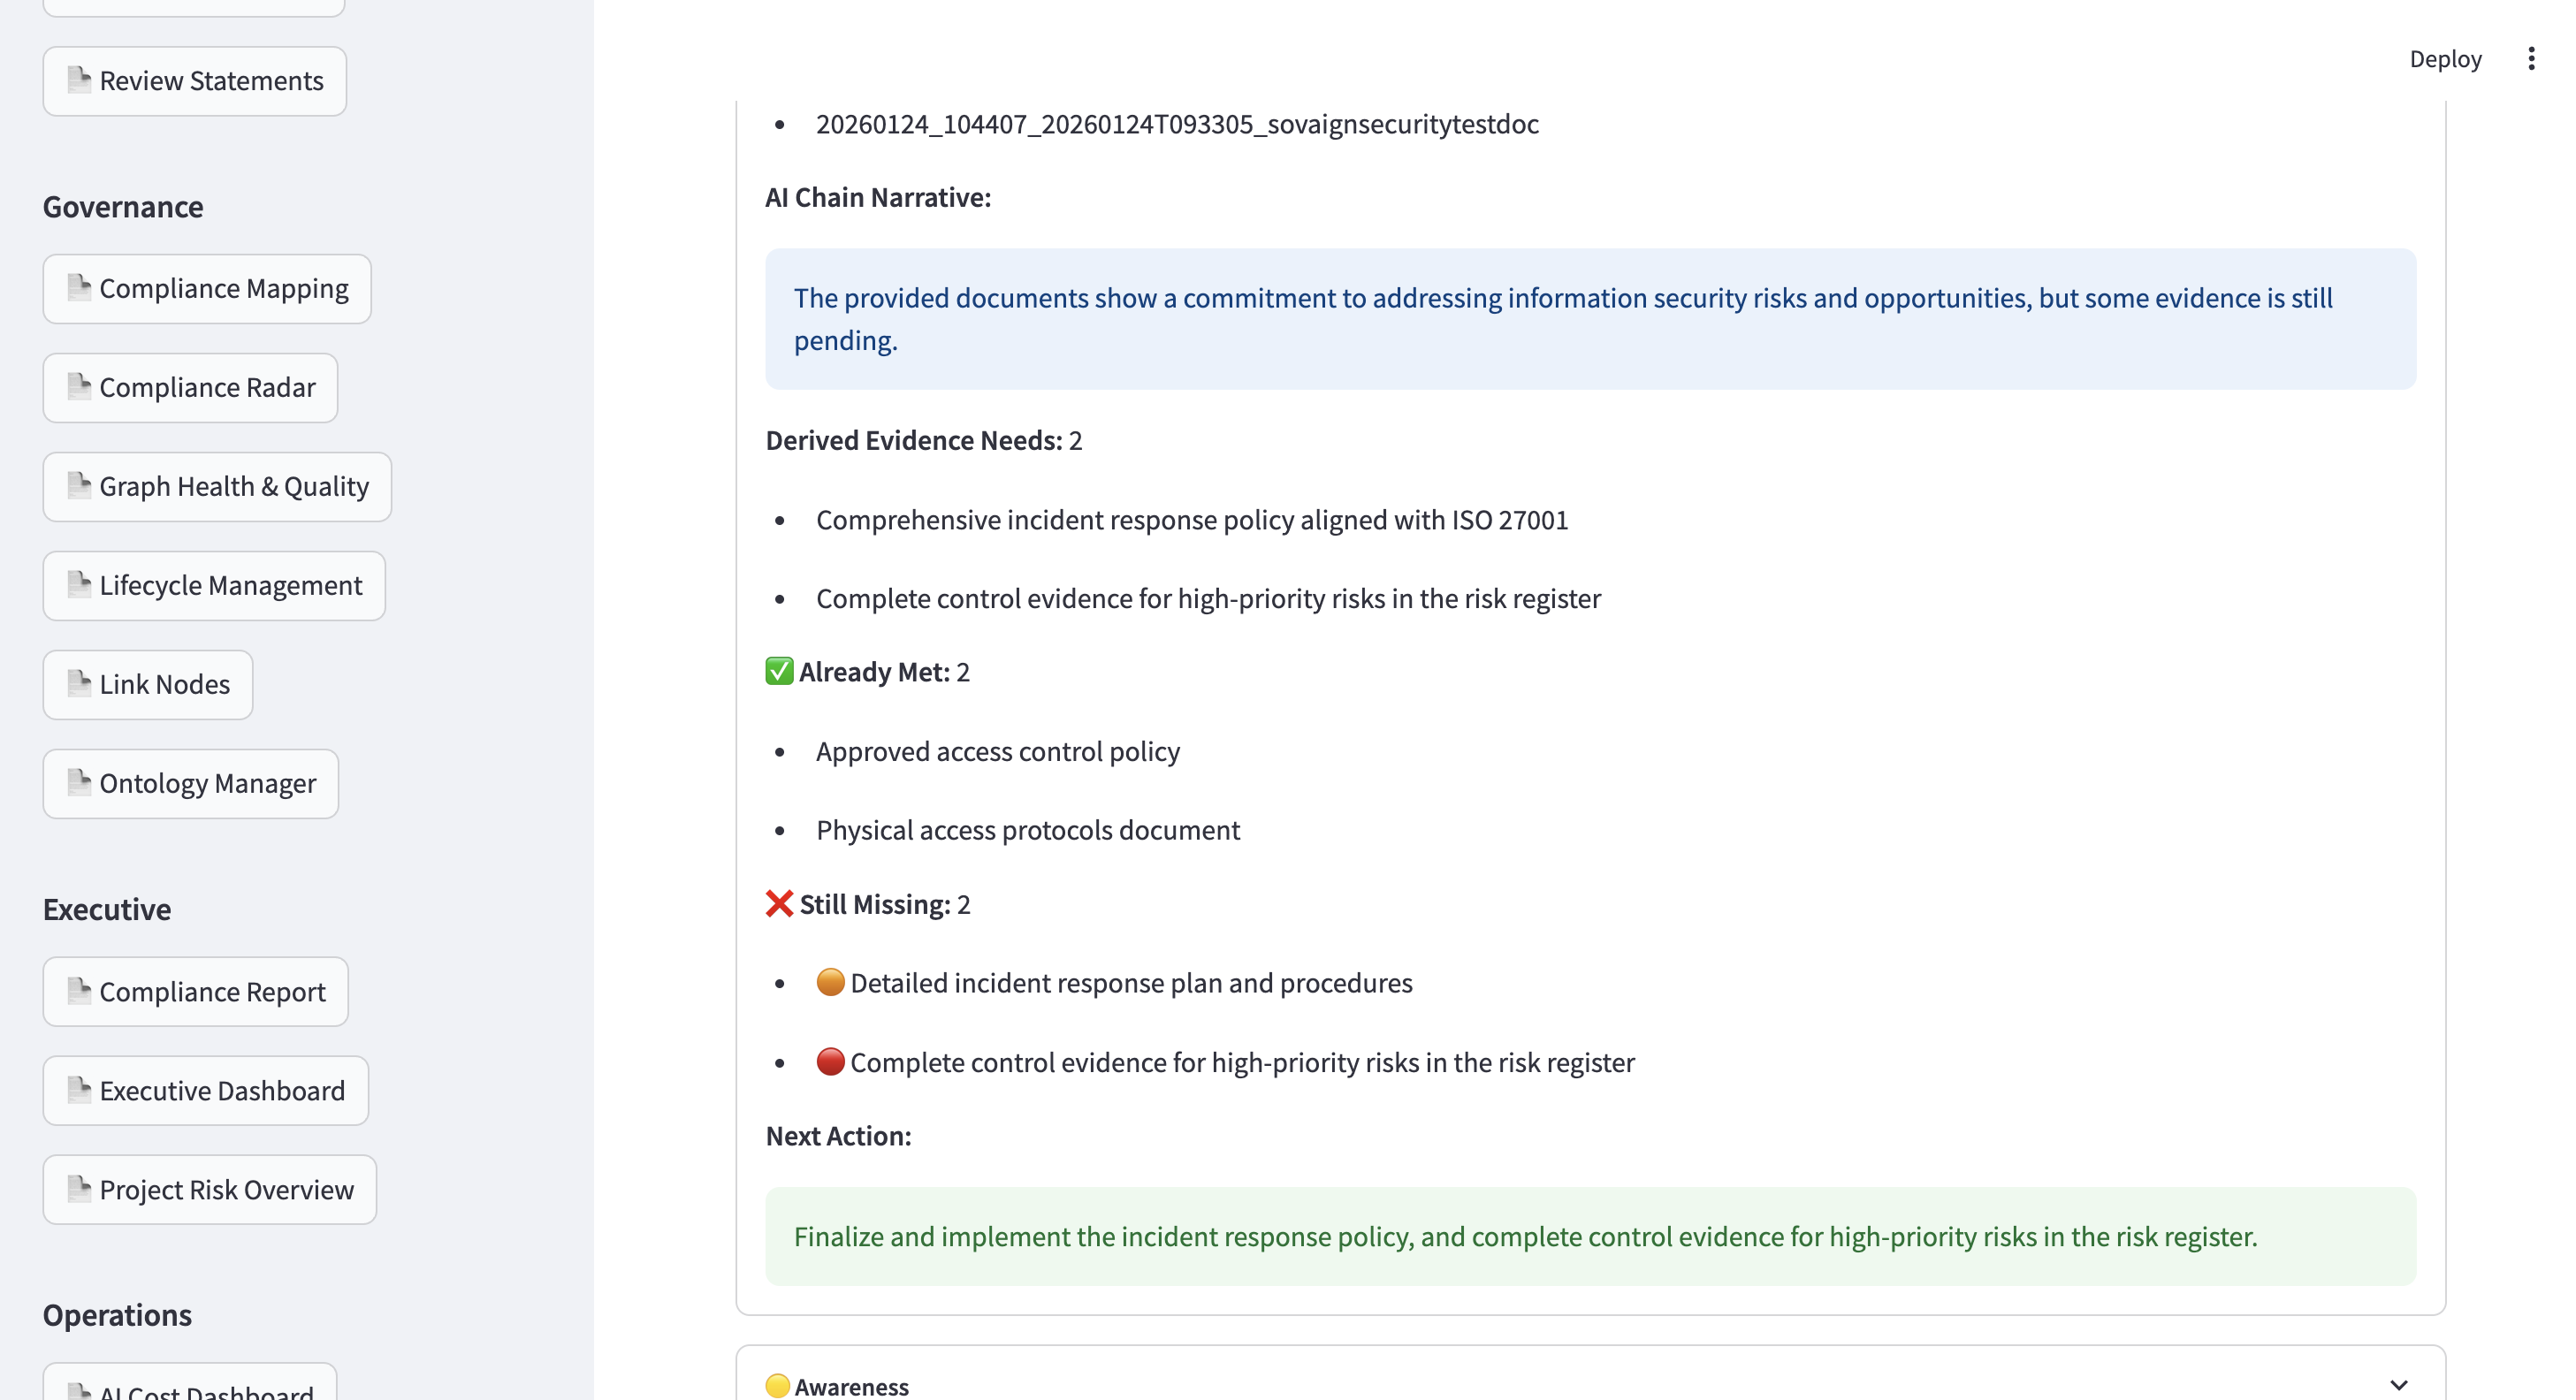Open the app options menu

pos(2532,58)
